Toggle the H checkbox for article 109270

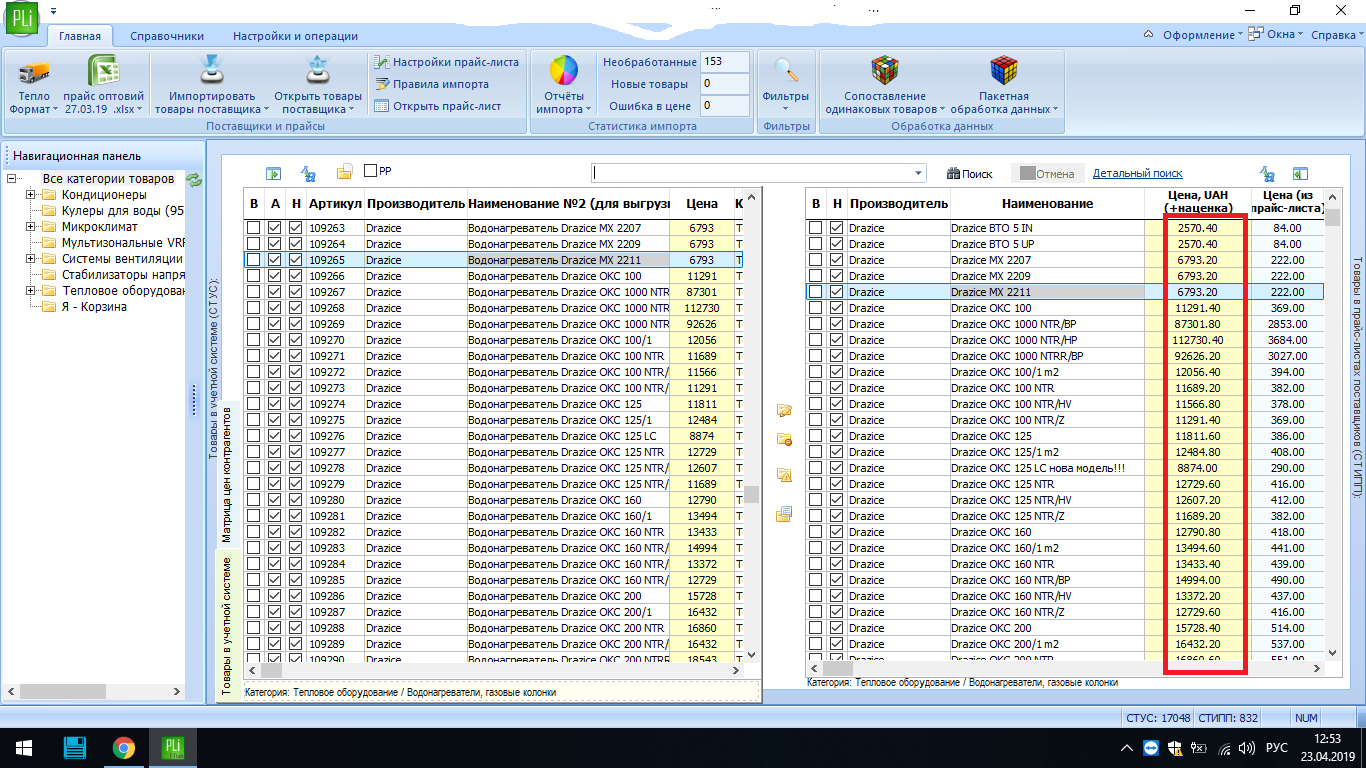tap(295, 340)
